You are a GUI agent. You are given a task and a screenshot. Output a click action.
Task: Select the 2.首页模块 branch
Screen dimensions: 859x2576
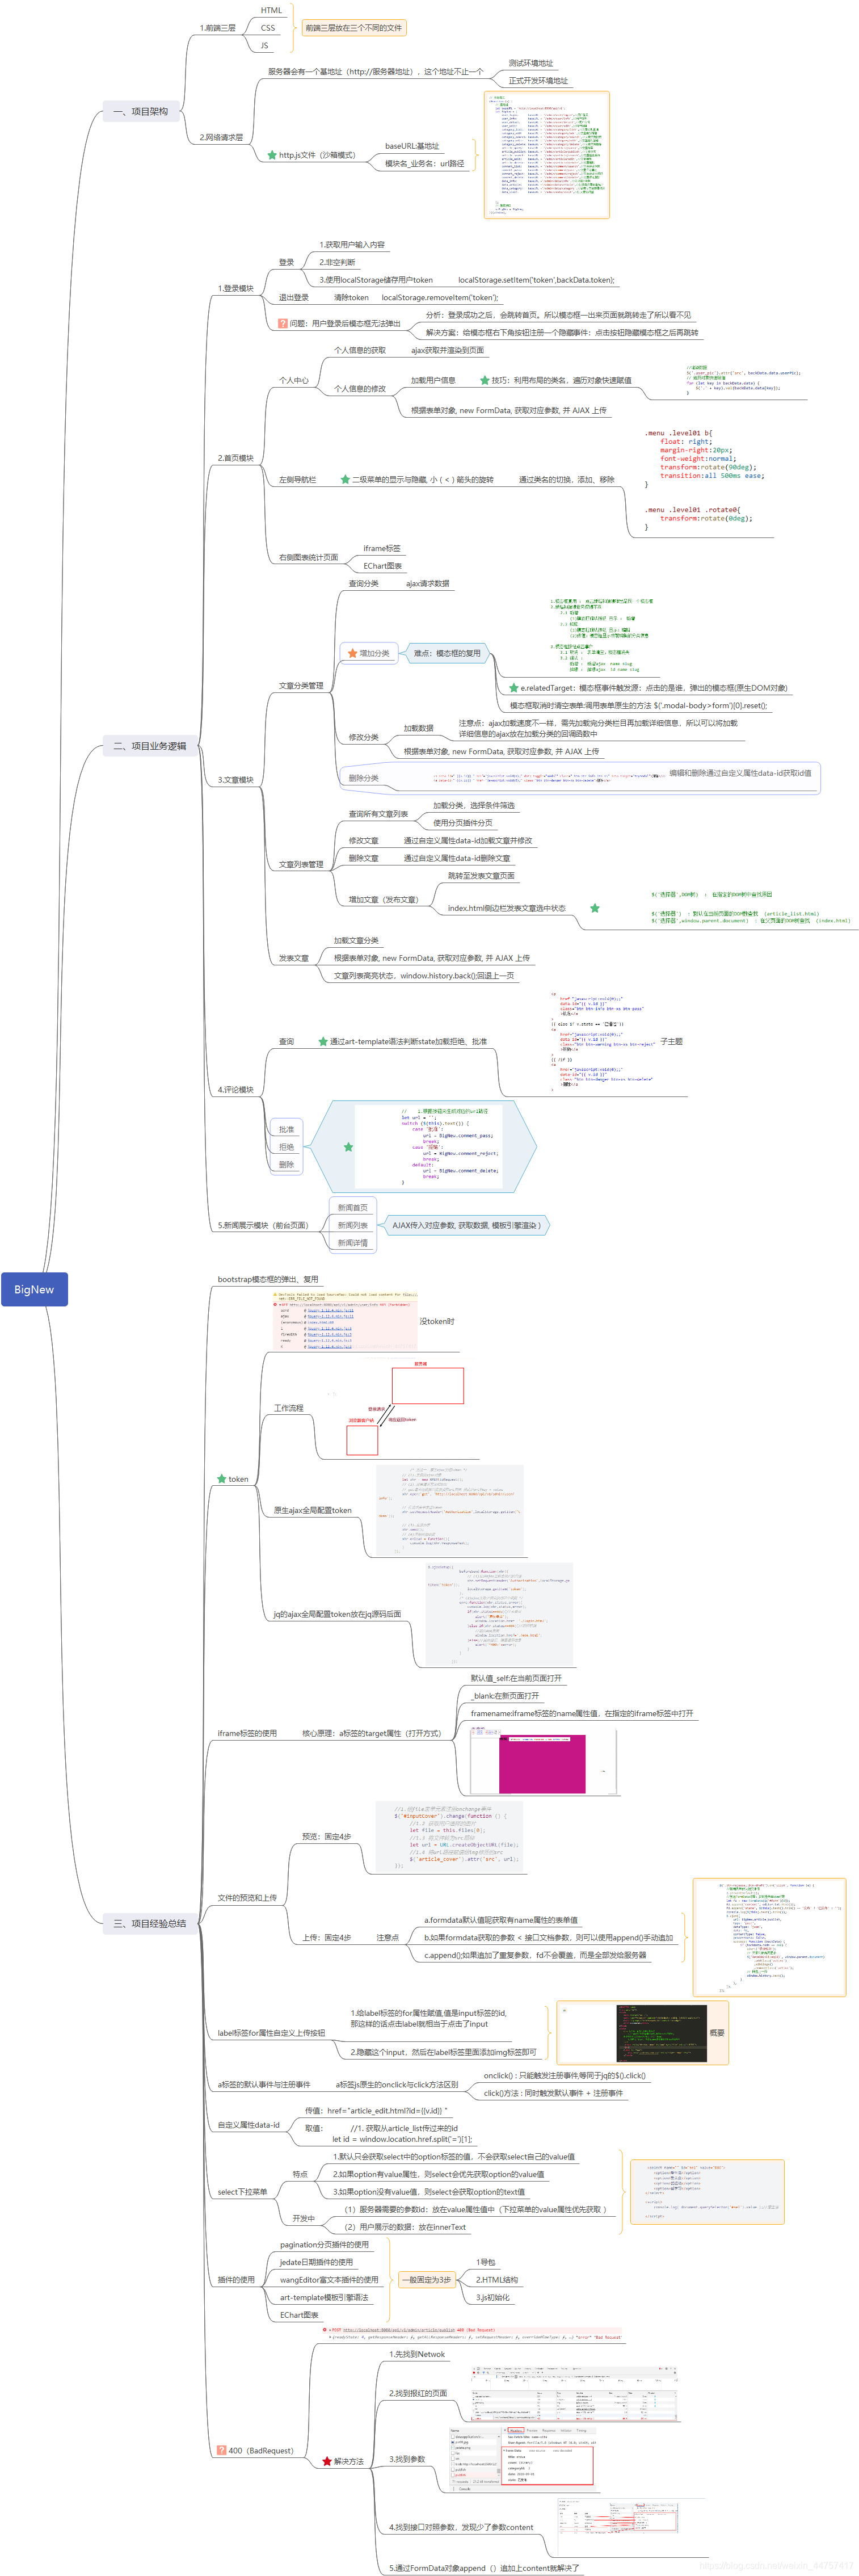[236, 458]
